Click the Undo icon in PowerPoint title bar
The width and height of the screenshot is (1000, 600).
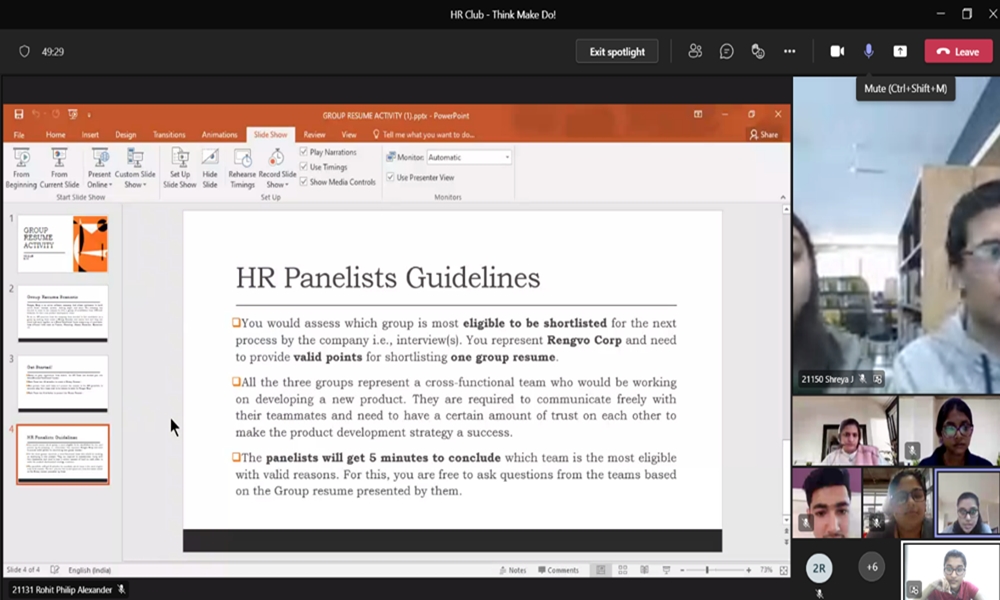36,114
